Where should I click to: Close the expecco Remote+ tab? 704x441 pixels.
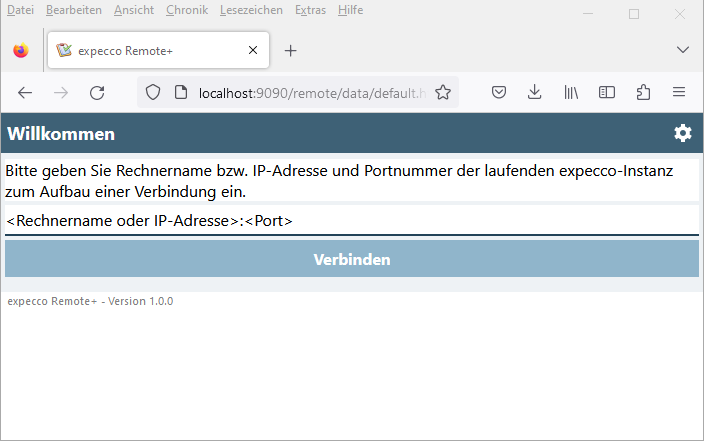coord(253,50)
